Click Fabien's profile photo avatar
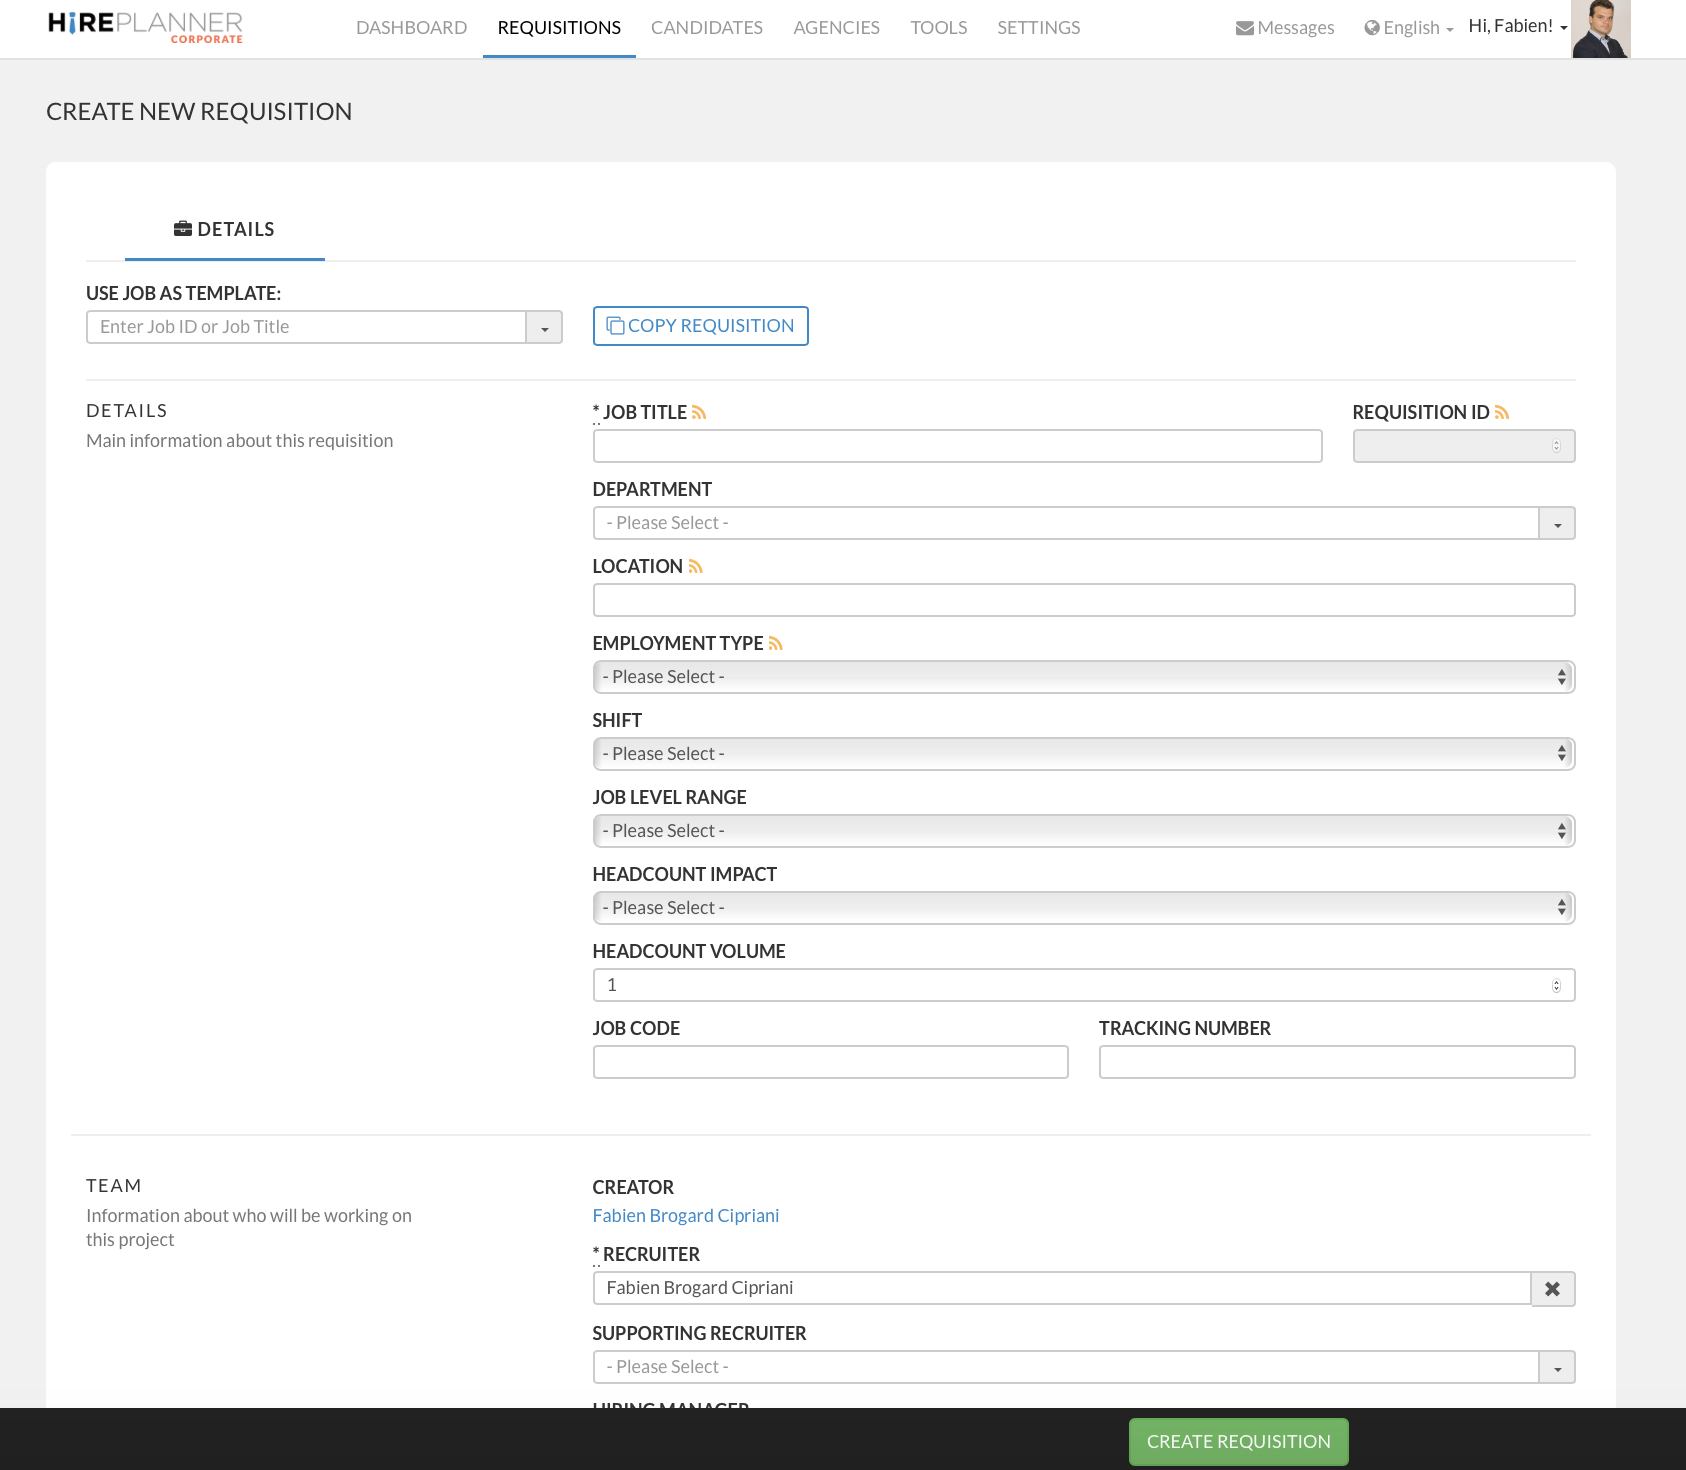 (x=1600, y=29)
